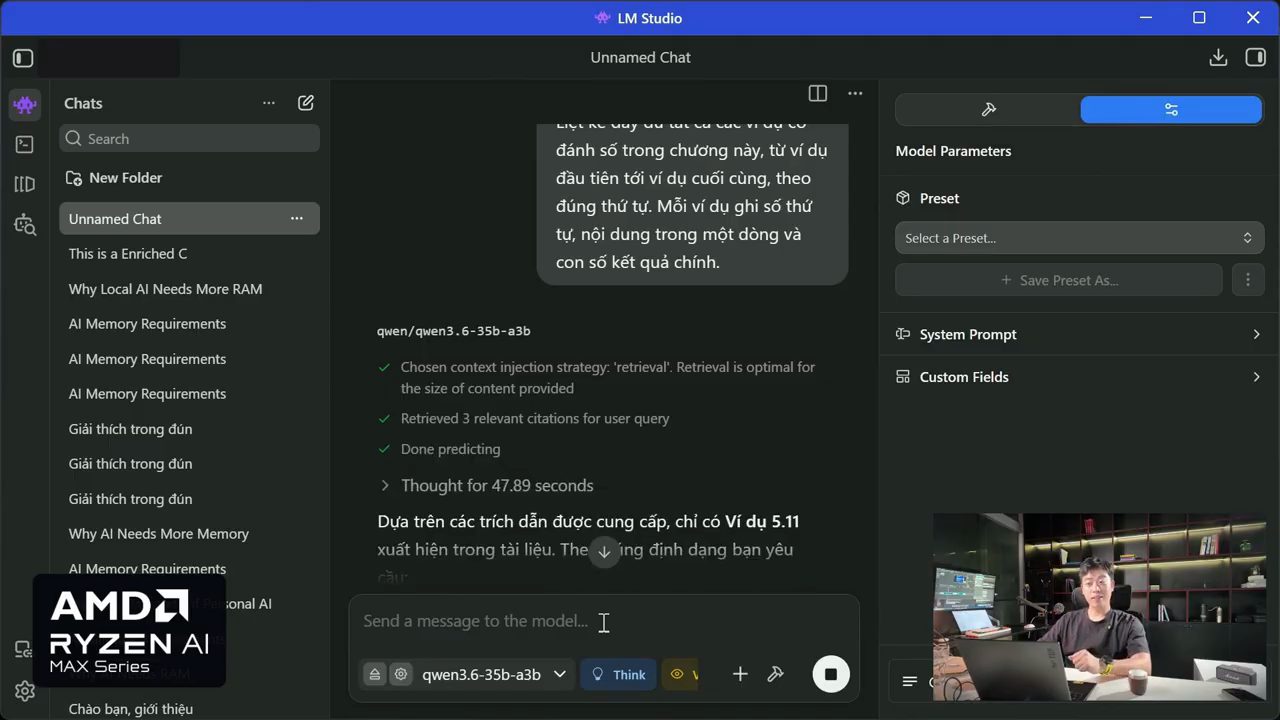Open preset more options vertical ellipsis

[x=1247, y=280]
